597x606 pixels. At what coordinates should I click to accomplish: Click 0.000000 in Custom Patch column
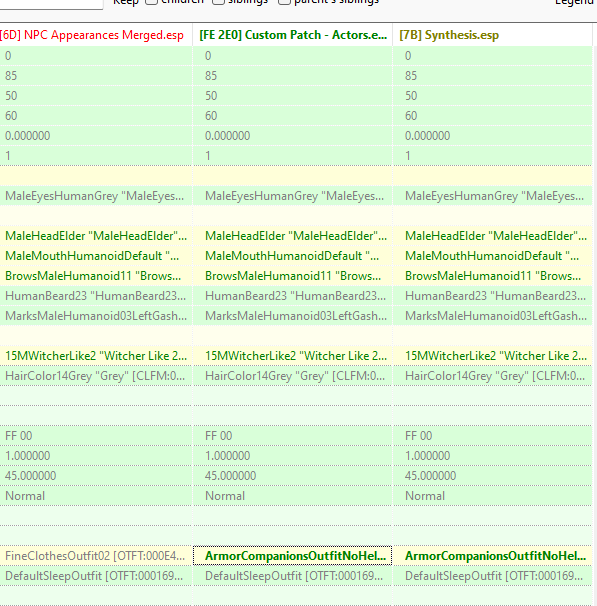(x=293, y=136)
